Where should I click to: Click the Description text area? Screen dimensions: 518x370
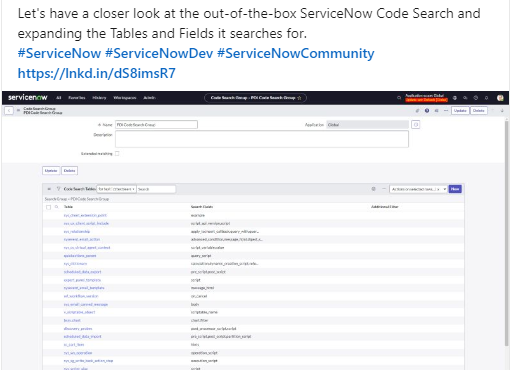point(262,139)
